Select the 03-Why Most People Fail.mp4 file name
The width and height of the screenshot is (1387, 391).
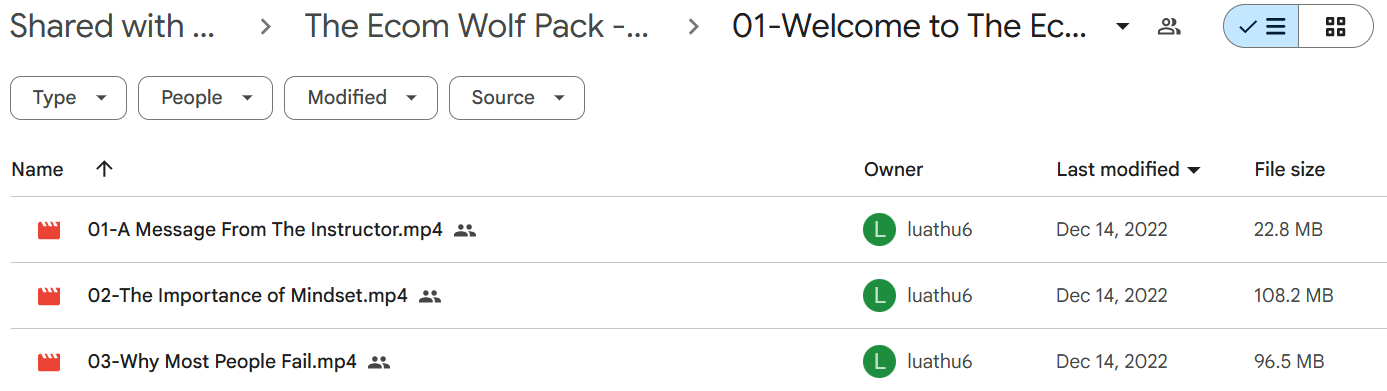click(x=222, y=362)
